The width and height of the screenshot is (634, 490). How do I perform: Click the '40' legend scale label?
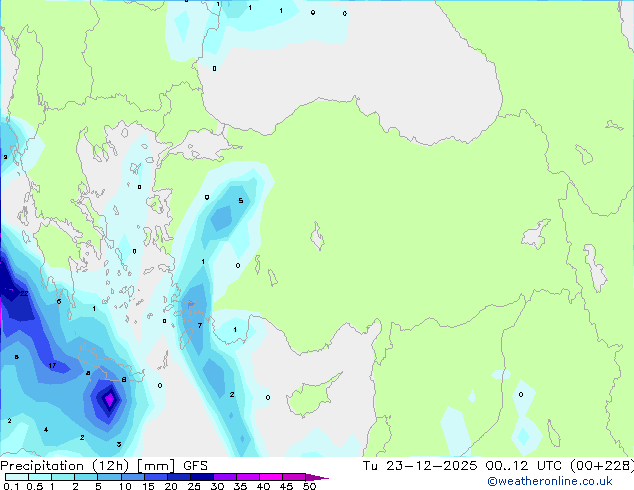264,486
